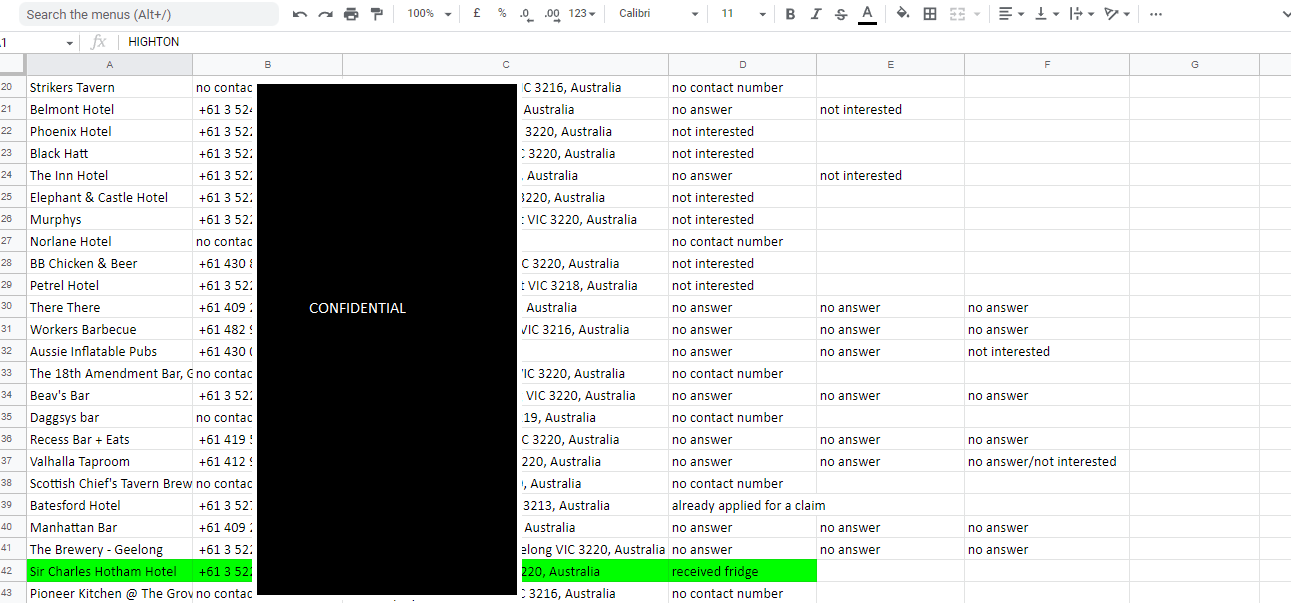Select column G header
This screenshot has height=603, width=1291.
[1195, 65]
